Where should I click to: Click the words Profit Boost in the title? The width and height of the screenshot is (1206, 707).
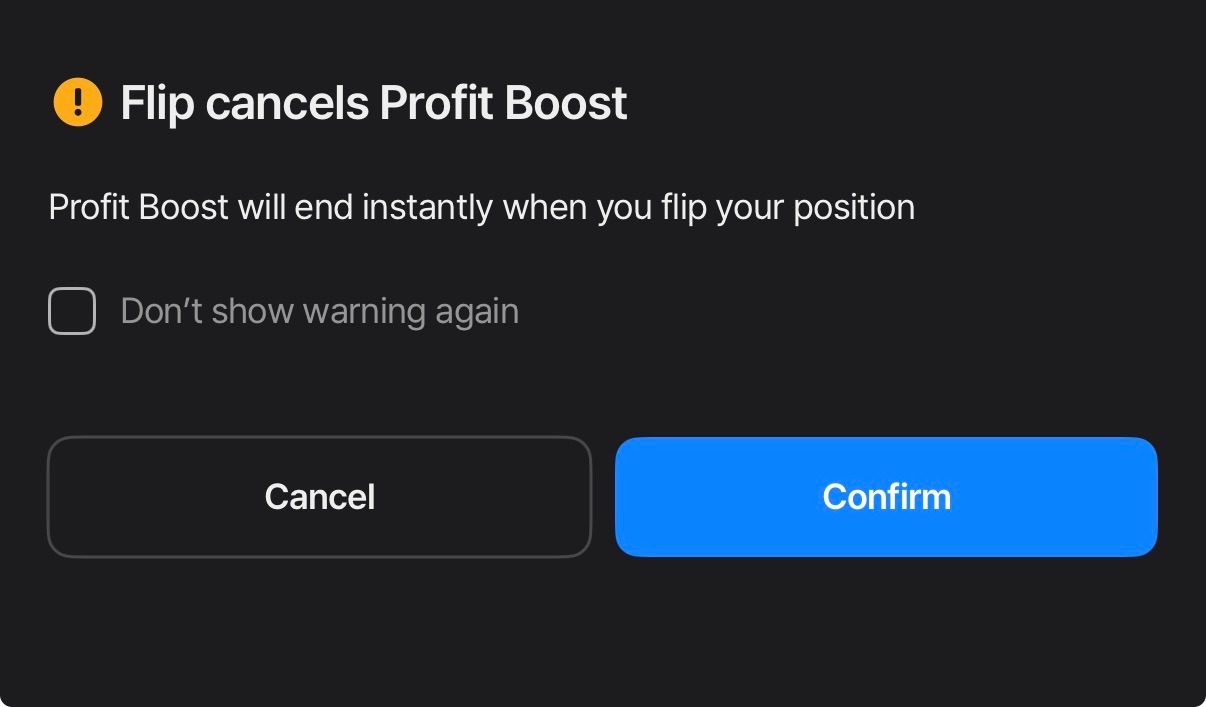point(504,103)
